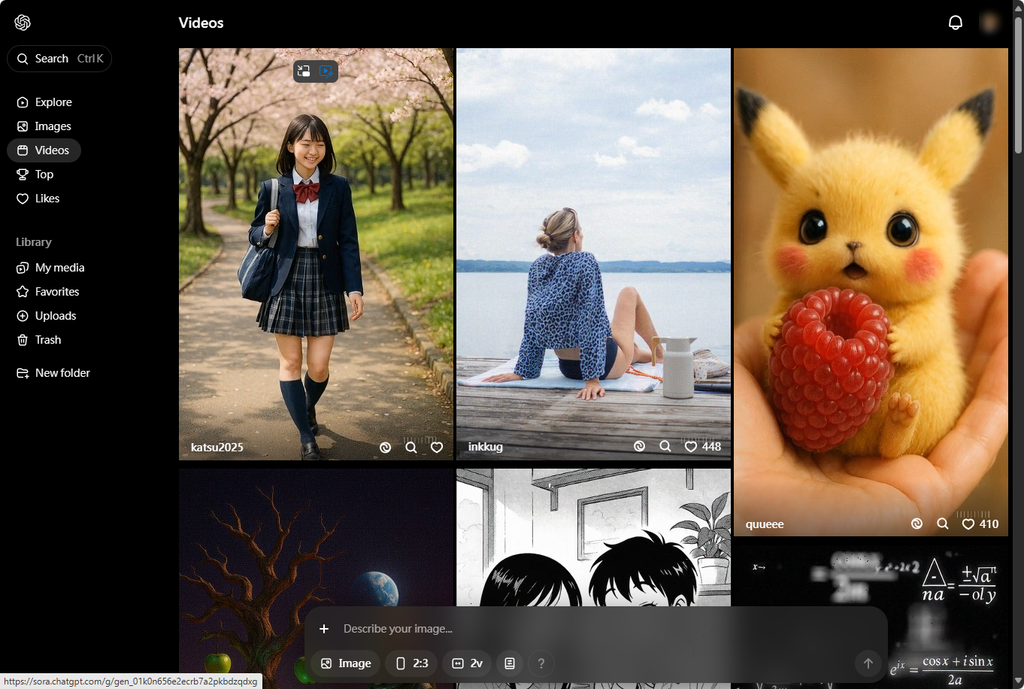Open the cherry blossom schoolgirl thumbnail

pos(316,254)
